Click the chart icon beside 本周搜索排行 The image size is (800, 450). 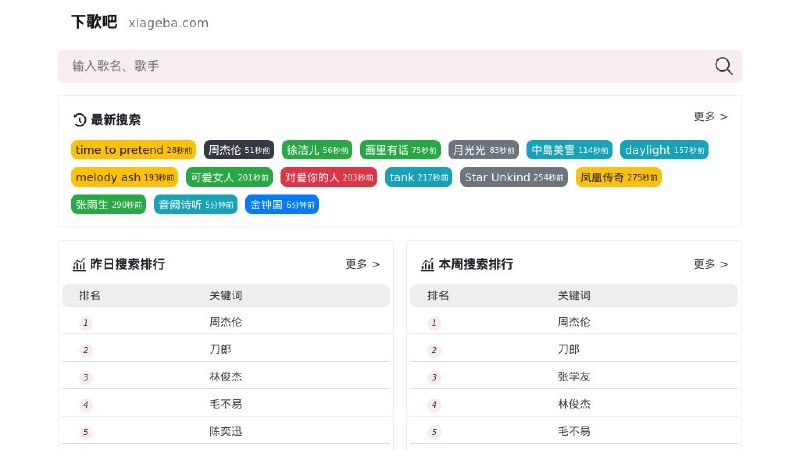[427, 265]
